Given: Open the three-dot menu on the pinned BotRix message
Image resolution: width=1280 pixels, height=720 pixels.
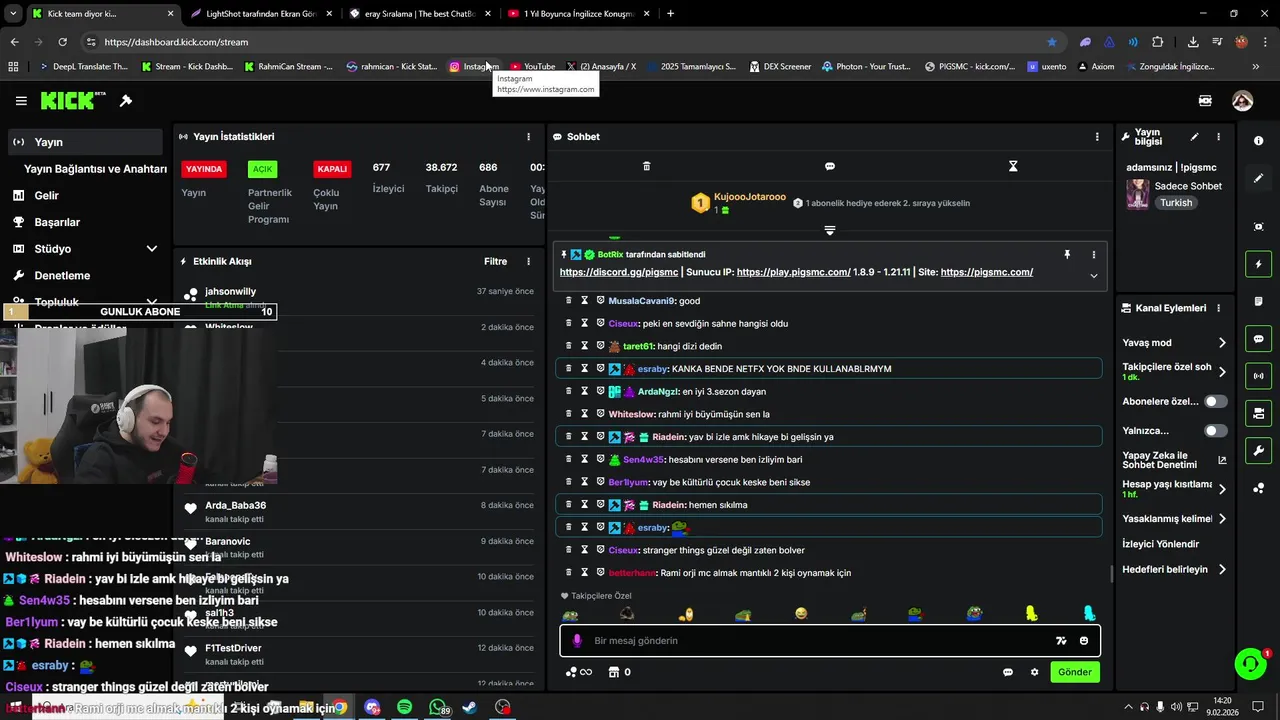Looking at the screenshot, I should [1093, 255].
